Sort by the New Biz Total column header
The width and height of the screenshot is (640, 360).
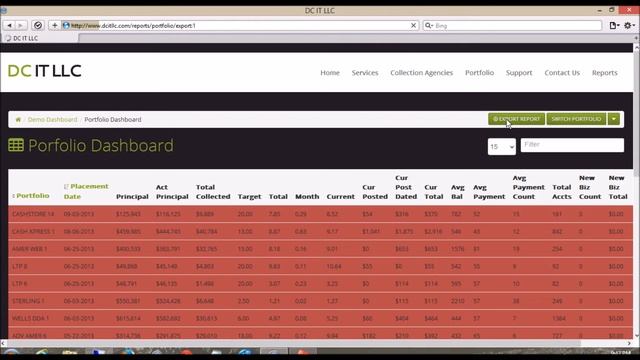[618, 187]
